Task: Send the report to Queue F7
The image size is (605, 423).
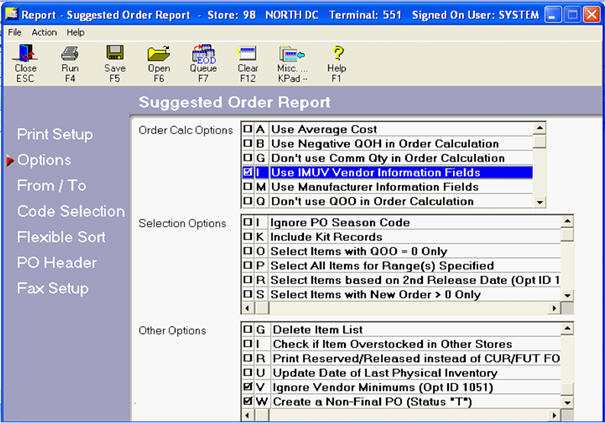Action: (203, 60)
